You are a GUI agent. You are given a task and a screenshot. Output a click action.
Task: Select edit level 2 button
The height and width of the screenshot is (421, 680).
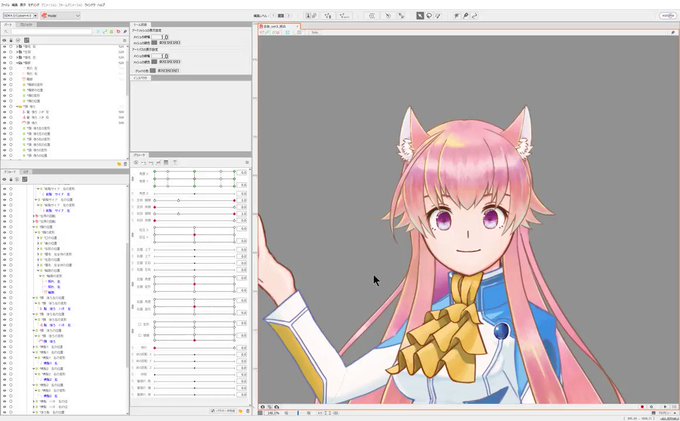(x=281, y=16)
